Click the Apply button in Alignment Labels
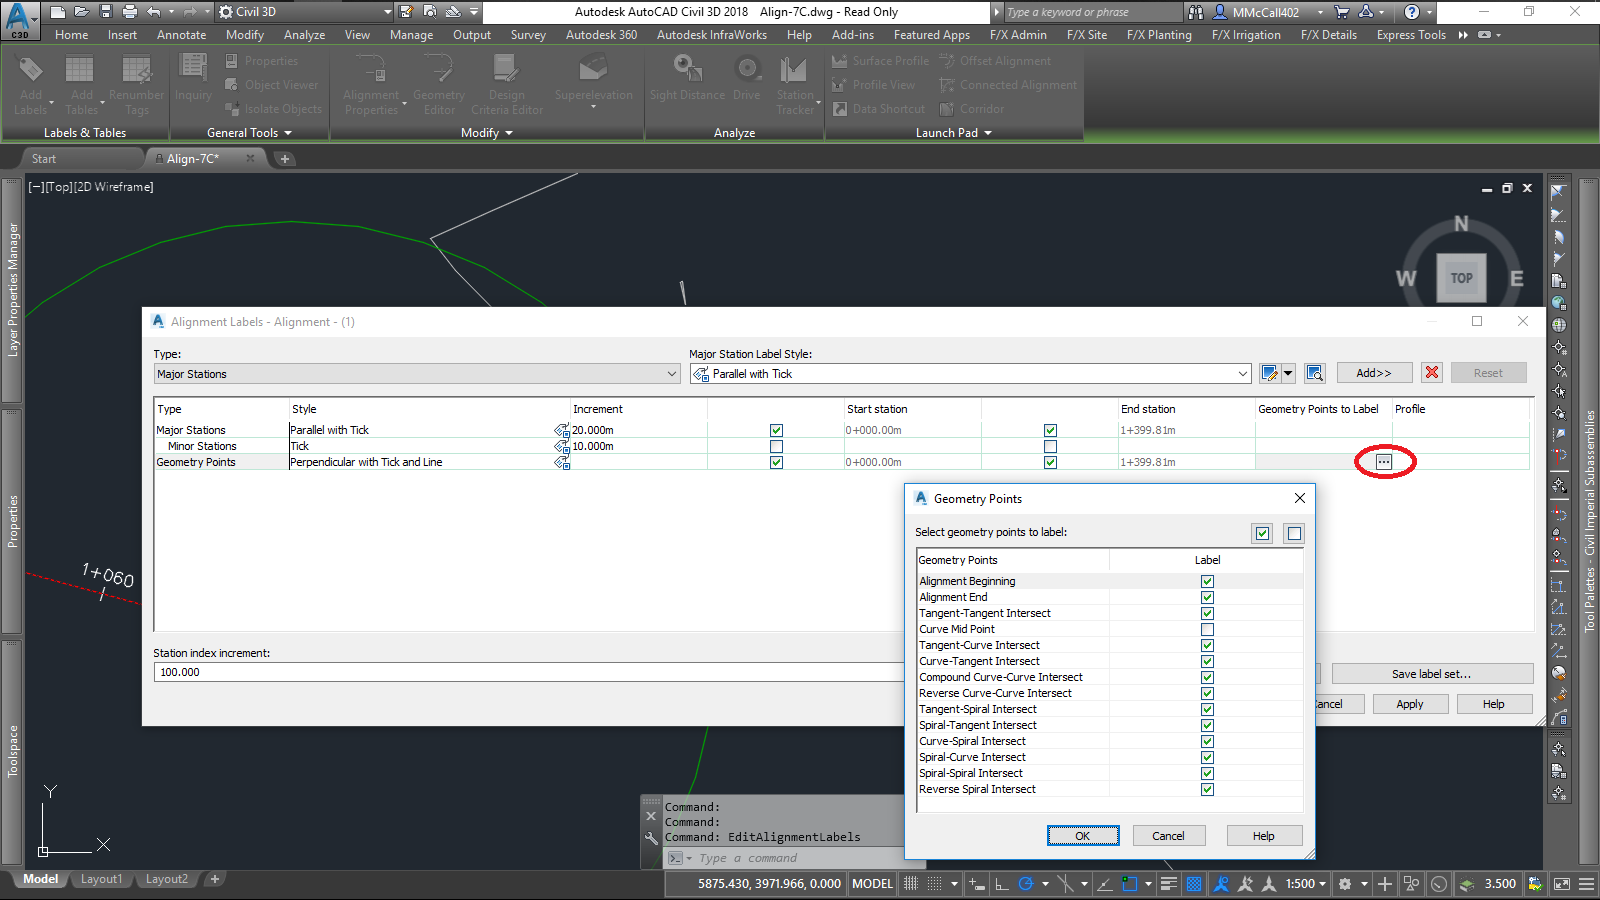 pos(1410,704)
